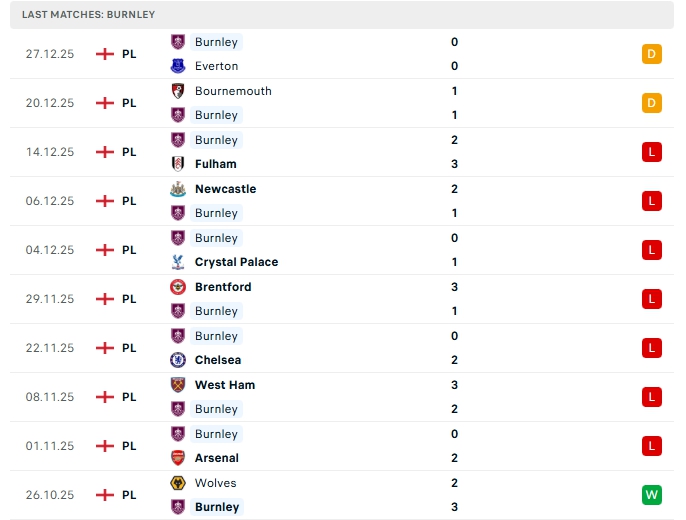686x520 pixels.
Task: Click the Wolves club crest icon
Action: [x=178, y=483]
